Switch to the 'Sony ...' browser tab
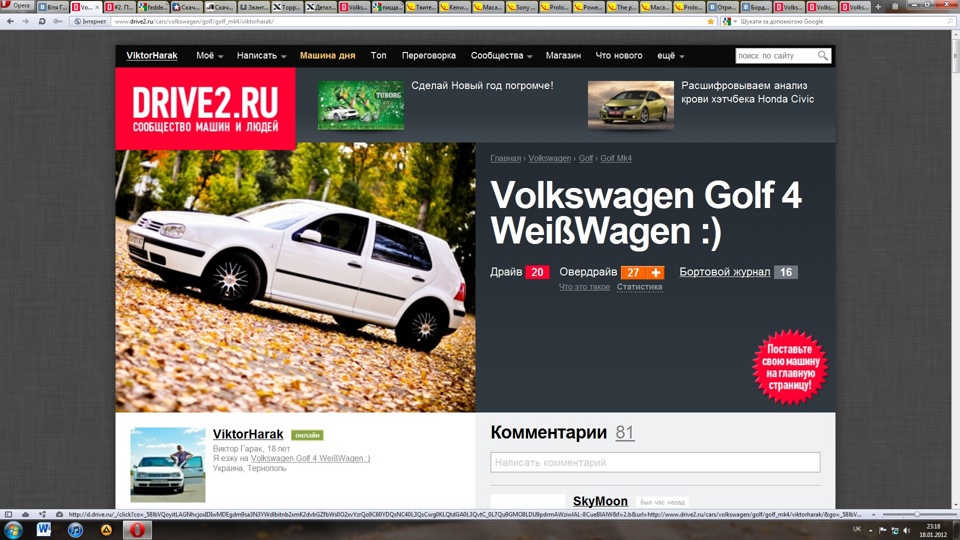Screen dimensions: 960x540 (522, 7)
